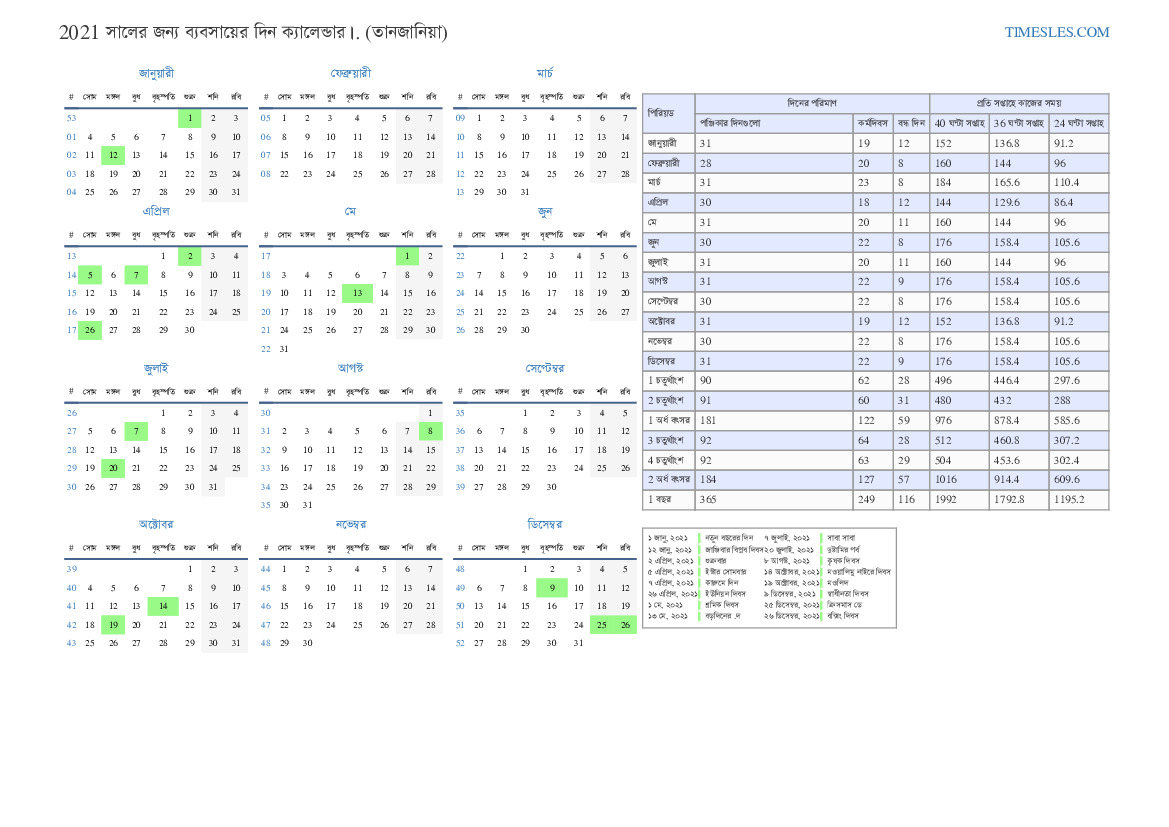This screenshot has height=827, width=1169.
Task: Select the কর্মদিবস column header
Action: (873, 123)
